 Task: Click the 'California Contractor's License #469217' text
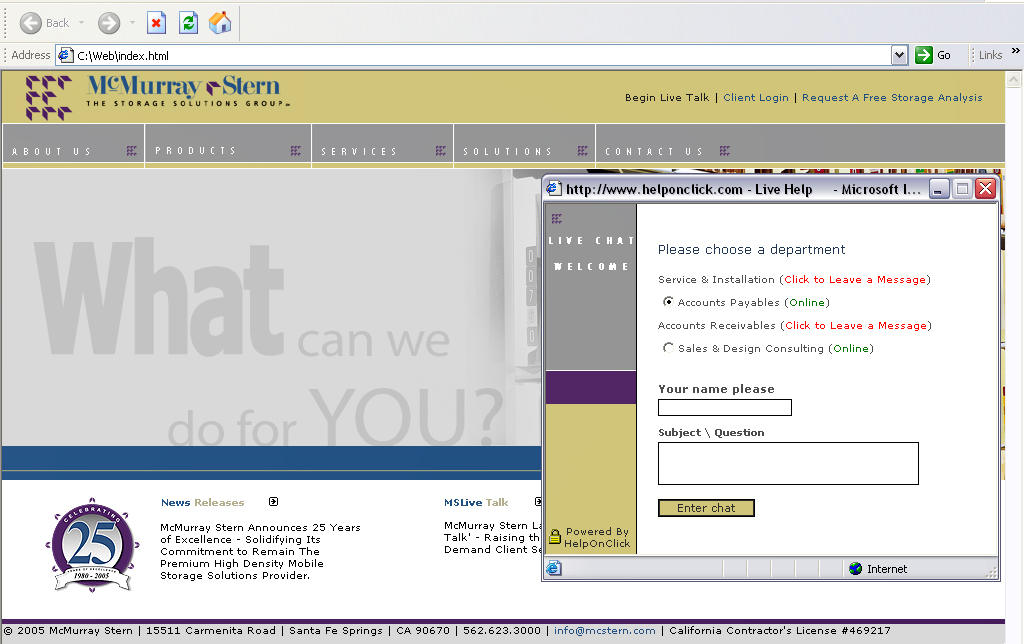pyautogui.click(x=780, y=630)
